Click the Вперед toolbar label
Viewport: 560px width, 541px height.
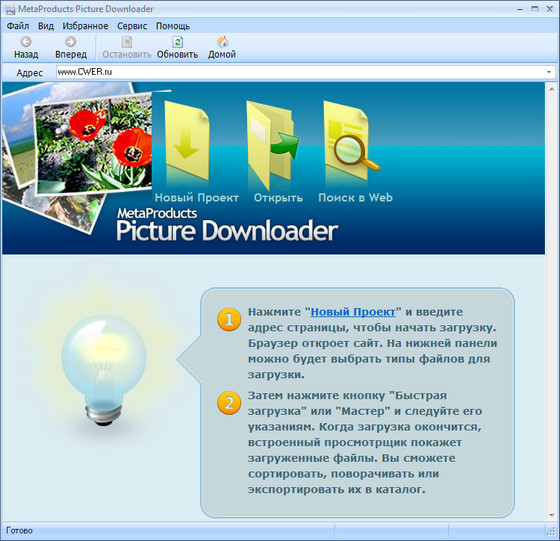71,55
